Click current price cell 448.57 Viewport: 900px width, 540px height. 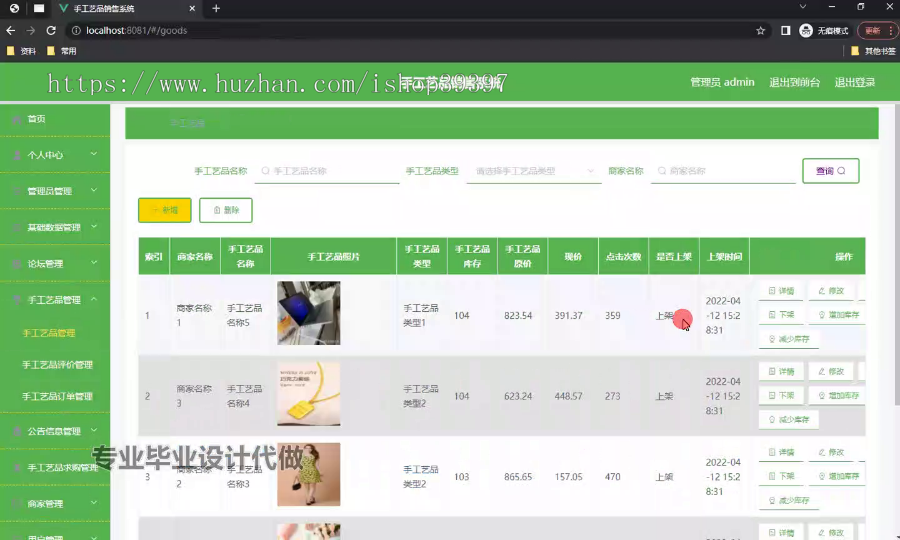pos(568,396)
